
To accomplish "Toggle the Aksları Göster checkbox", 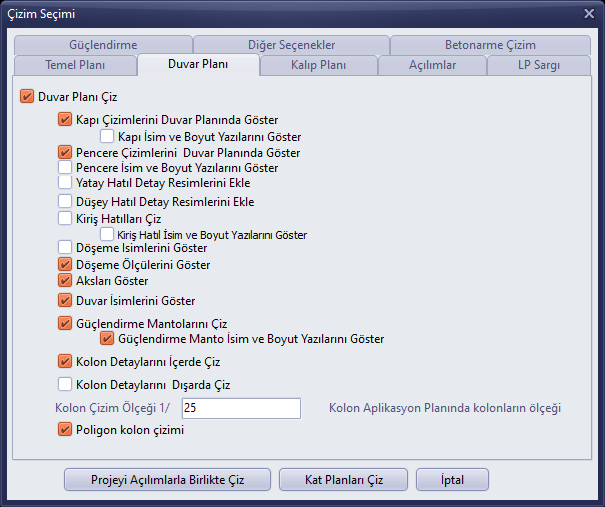I will (65, 281).
